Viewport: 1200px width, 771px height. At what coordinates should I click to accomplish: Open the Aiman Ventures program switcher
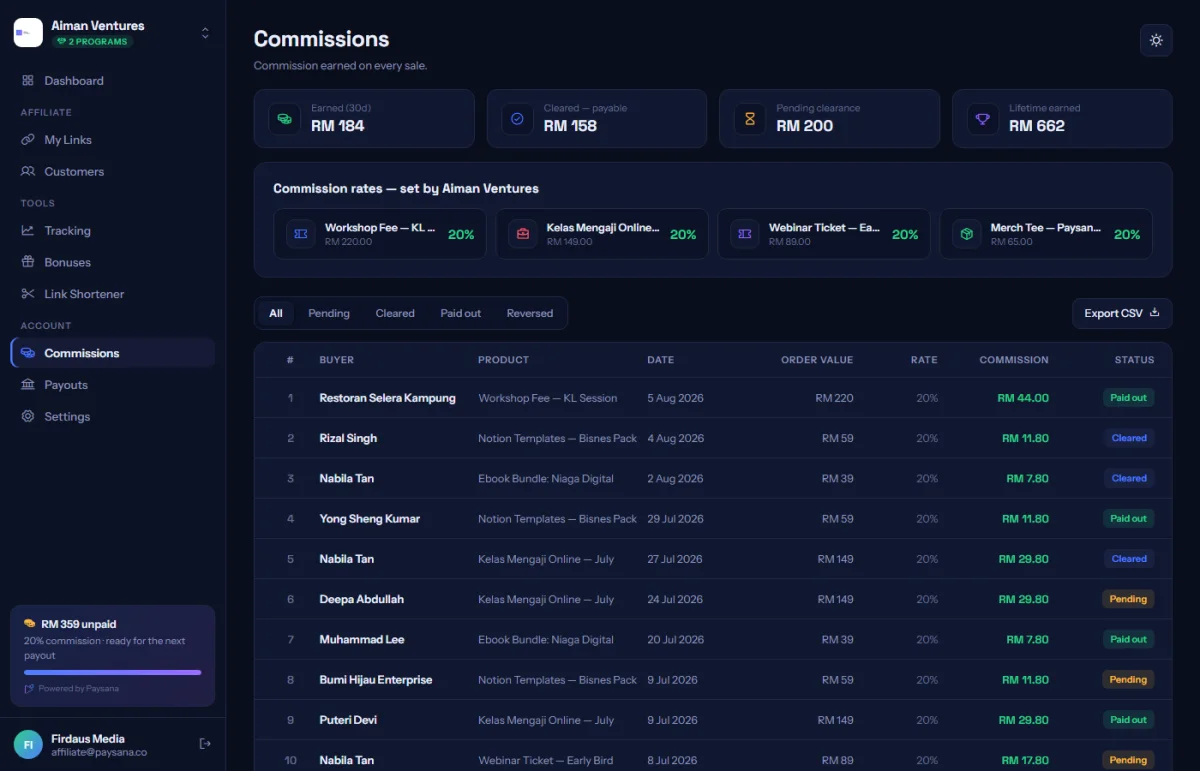click(112, 33)
